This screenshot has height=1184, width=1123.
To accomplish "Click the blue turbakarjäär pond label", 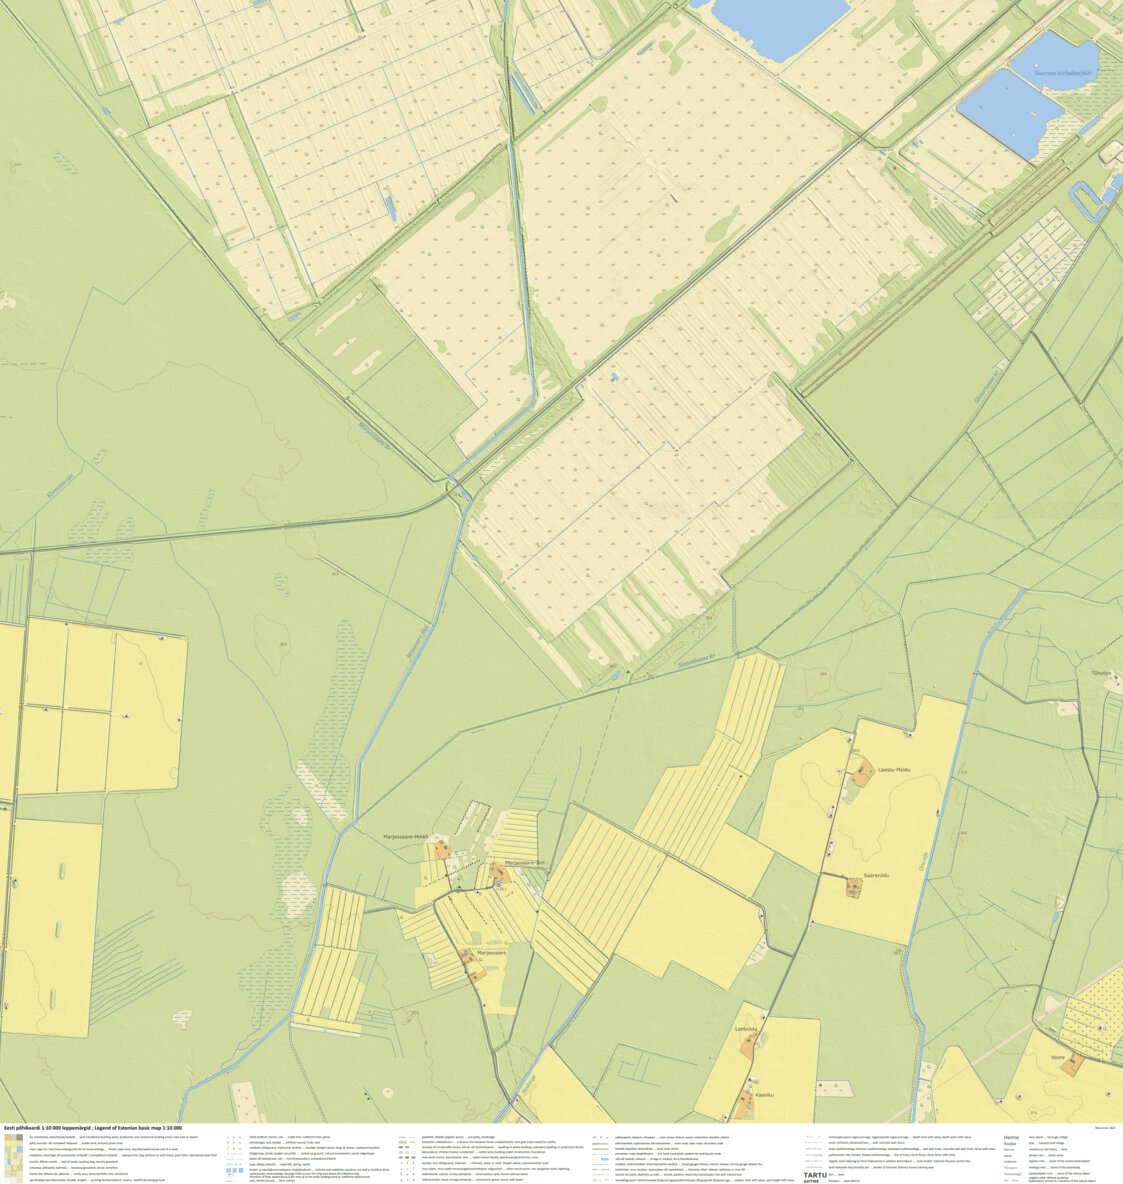I will pyautogui.click(x=1063, y=72).
